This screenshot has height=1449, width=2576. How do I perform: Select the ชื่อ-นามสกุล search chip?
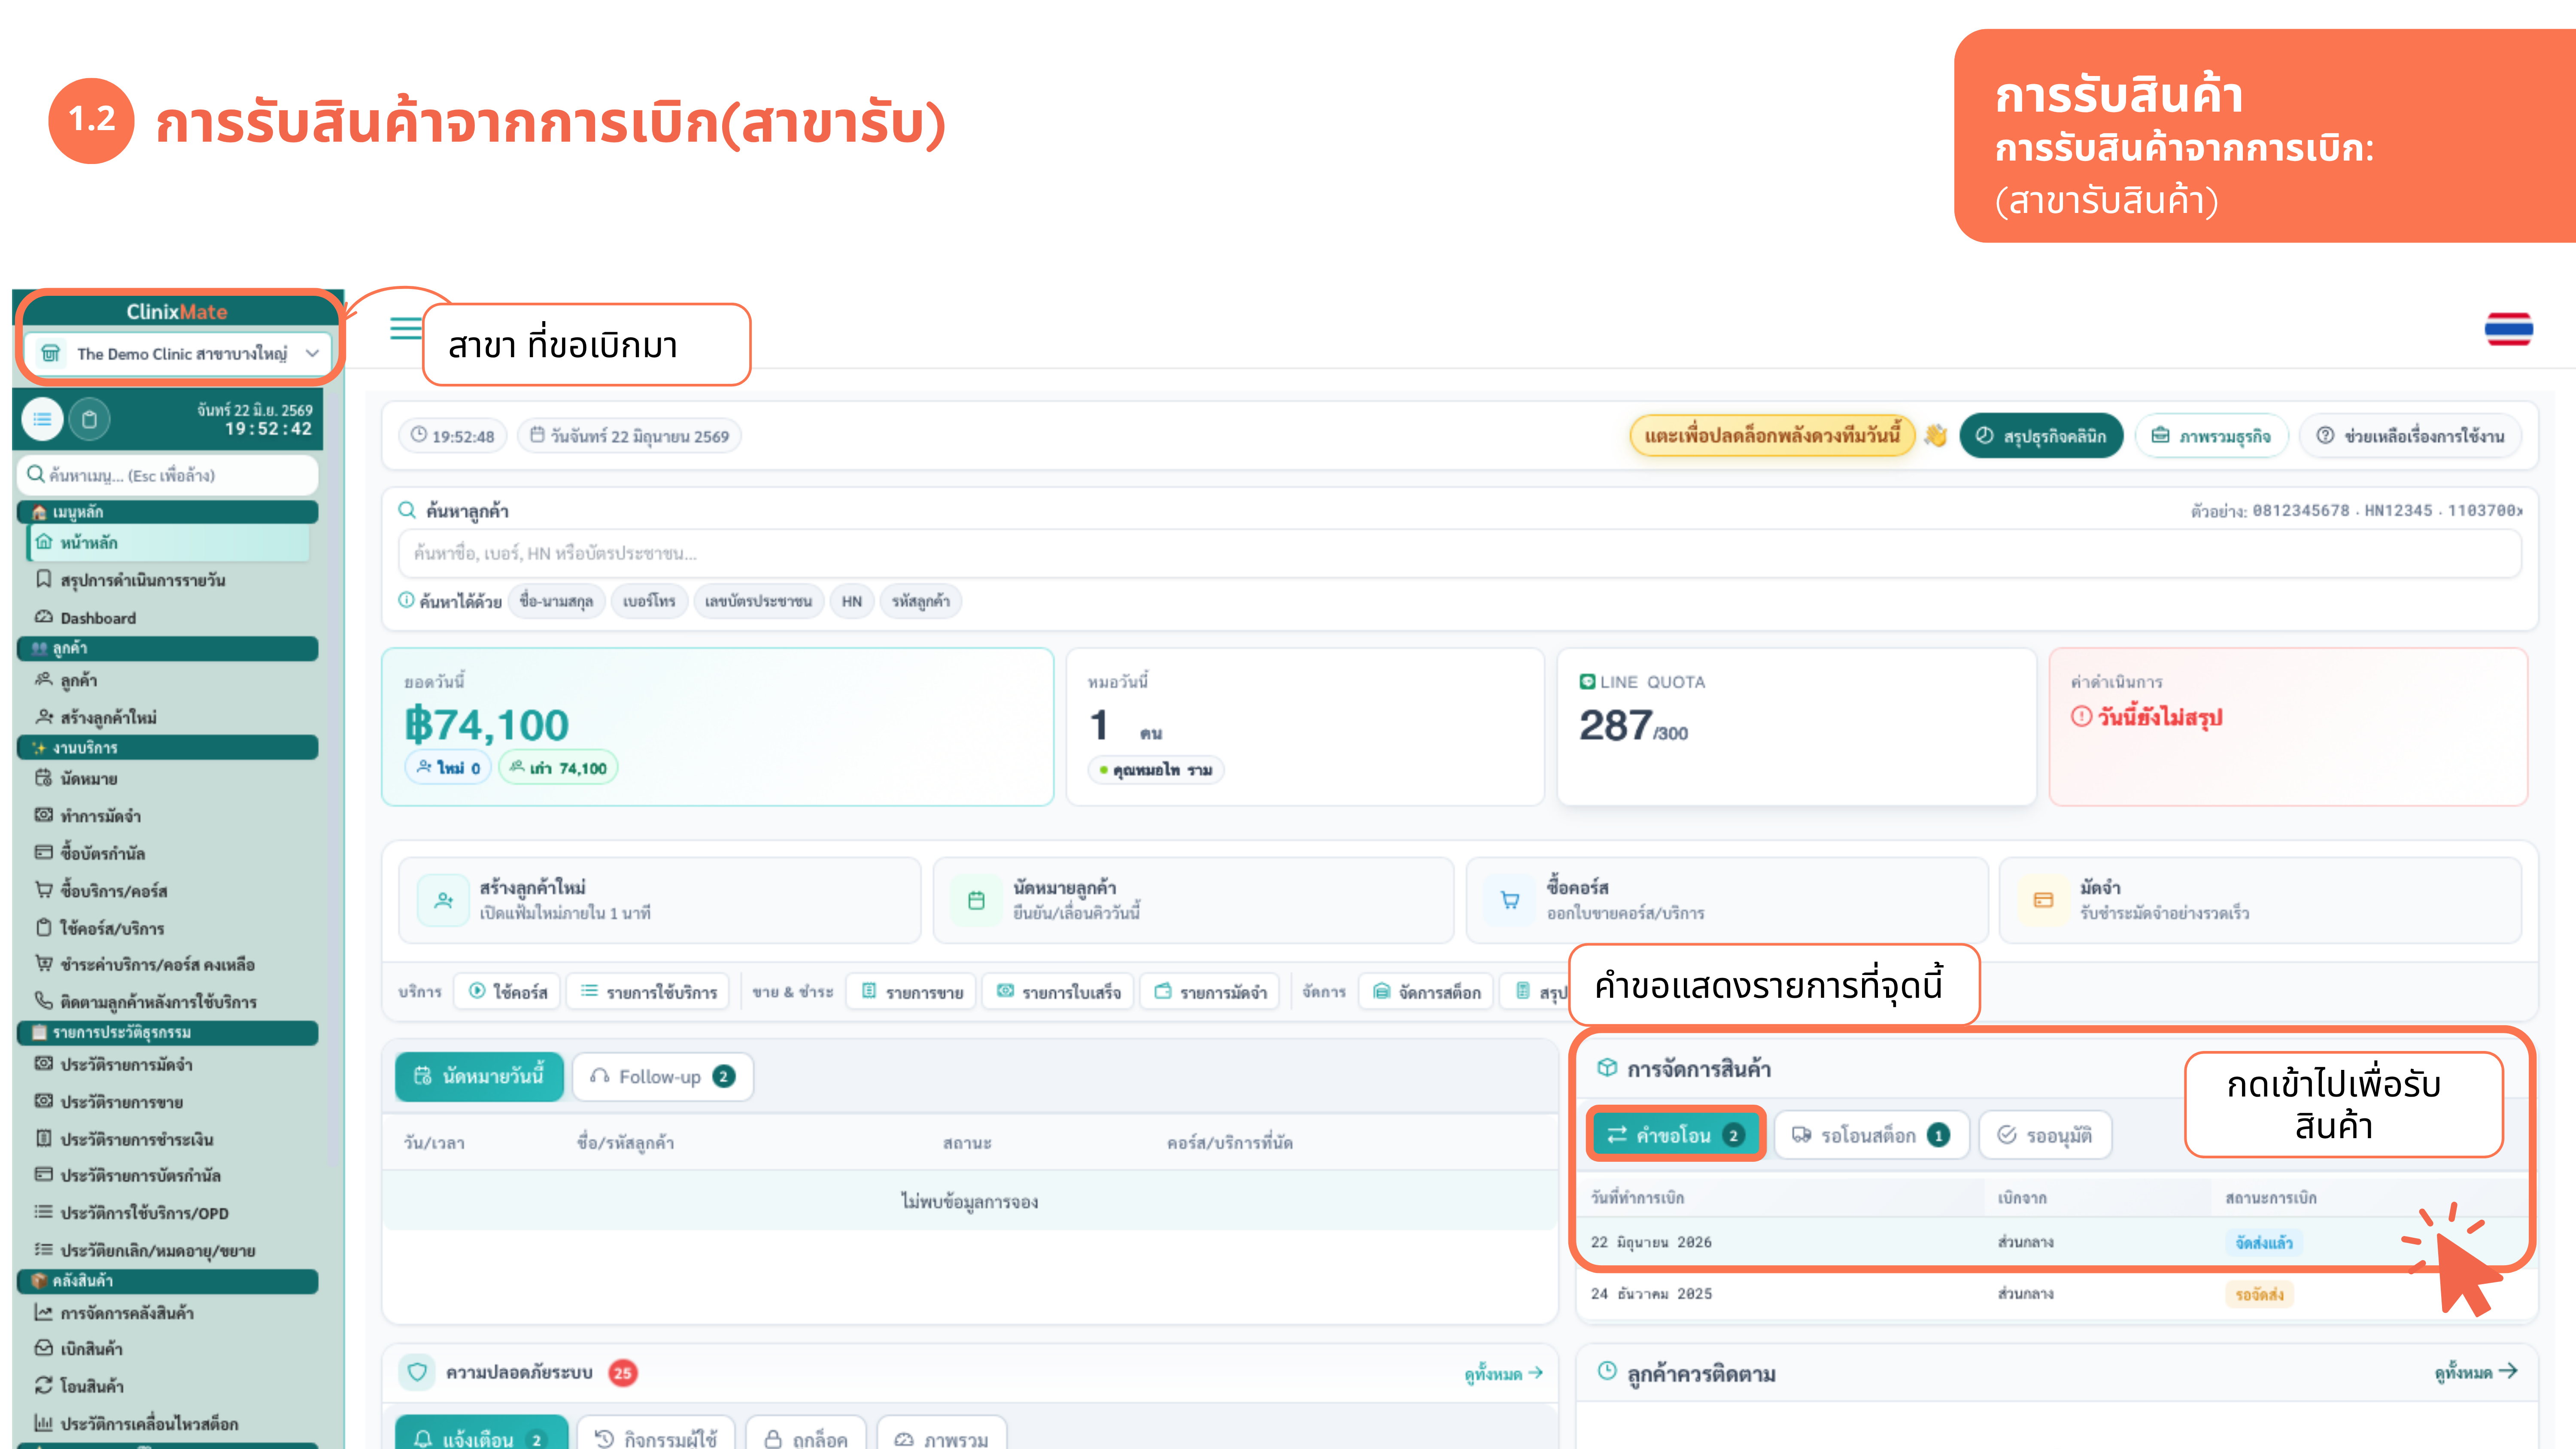(556, 601)
